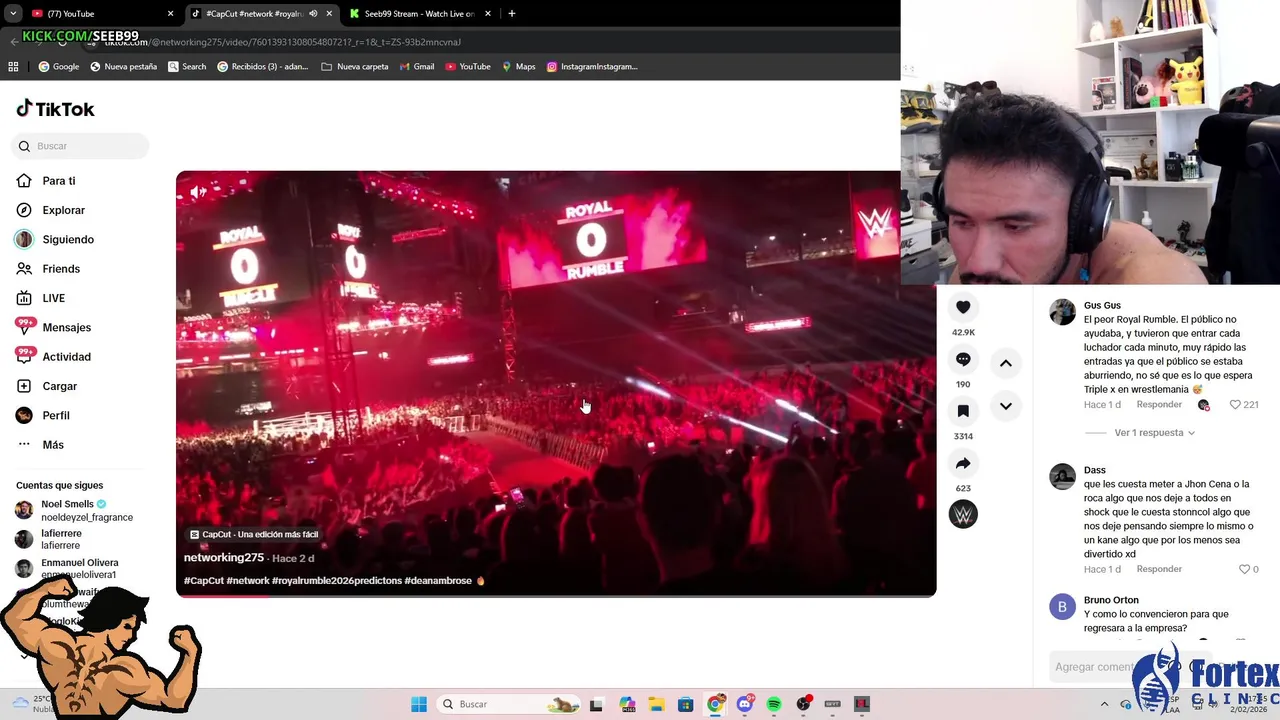Viewport: 1280px width, 720px height.
Task: Open Discord from the taskbar
Action: point(744,704)
